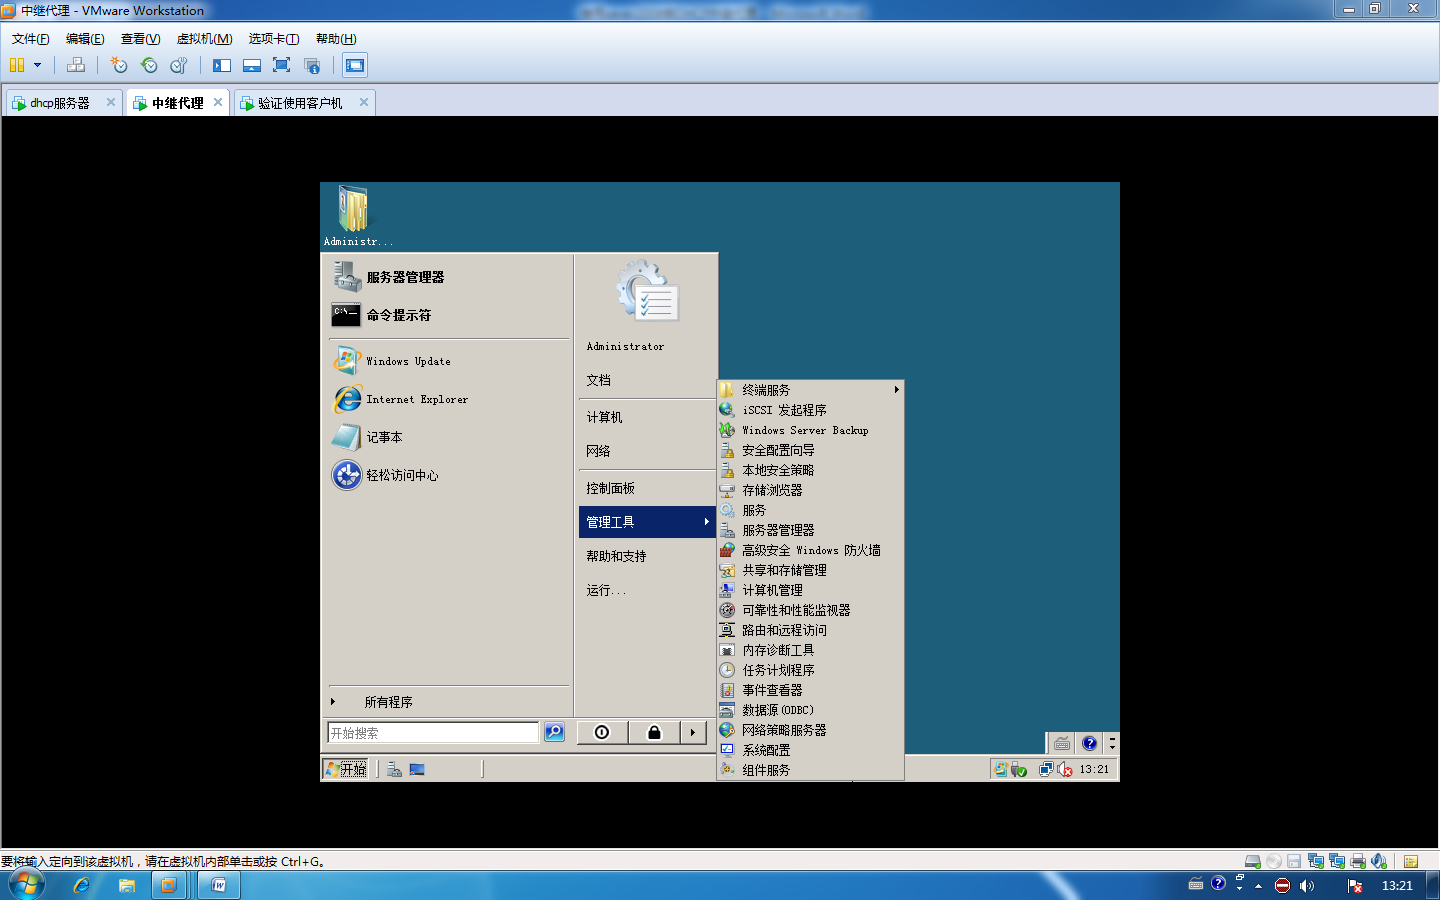Open the 选项卡(T) menu

[274, 39]
